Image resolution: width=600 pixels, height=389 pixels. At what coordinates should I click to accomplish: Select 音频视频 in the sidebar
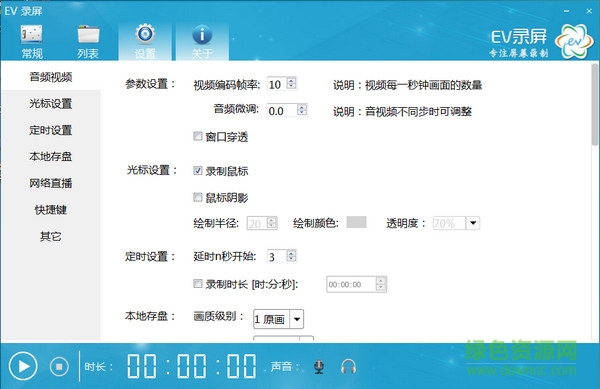(51, 77)
